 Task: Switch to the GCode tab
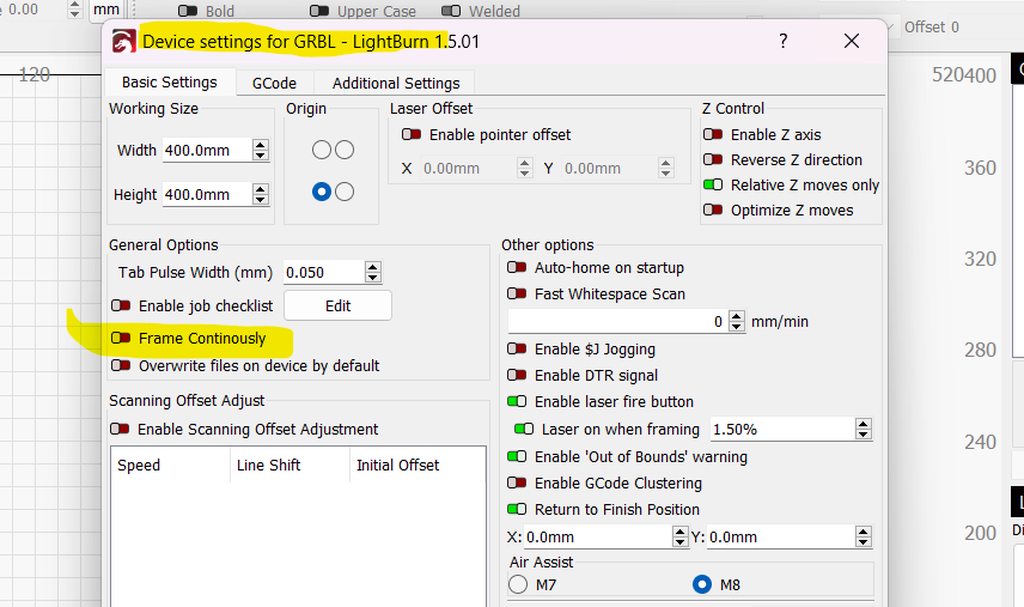(273, 83)
